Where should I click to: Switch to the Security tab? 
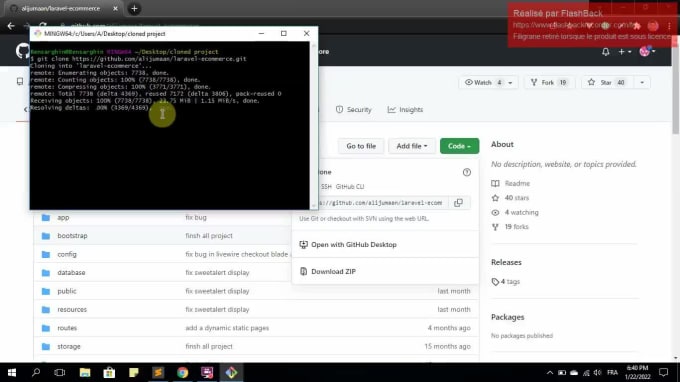(x=353, y=110)
